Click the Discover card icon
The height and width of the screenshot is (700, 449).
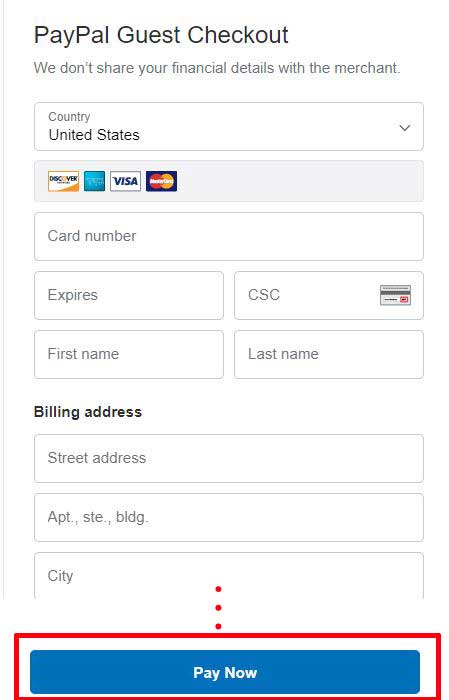[63, 181]
